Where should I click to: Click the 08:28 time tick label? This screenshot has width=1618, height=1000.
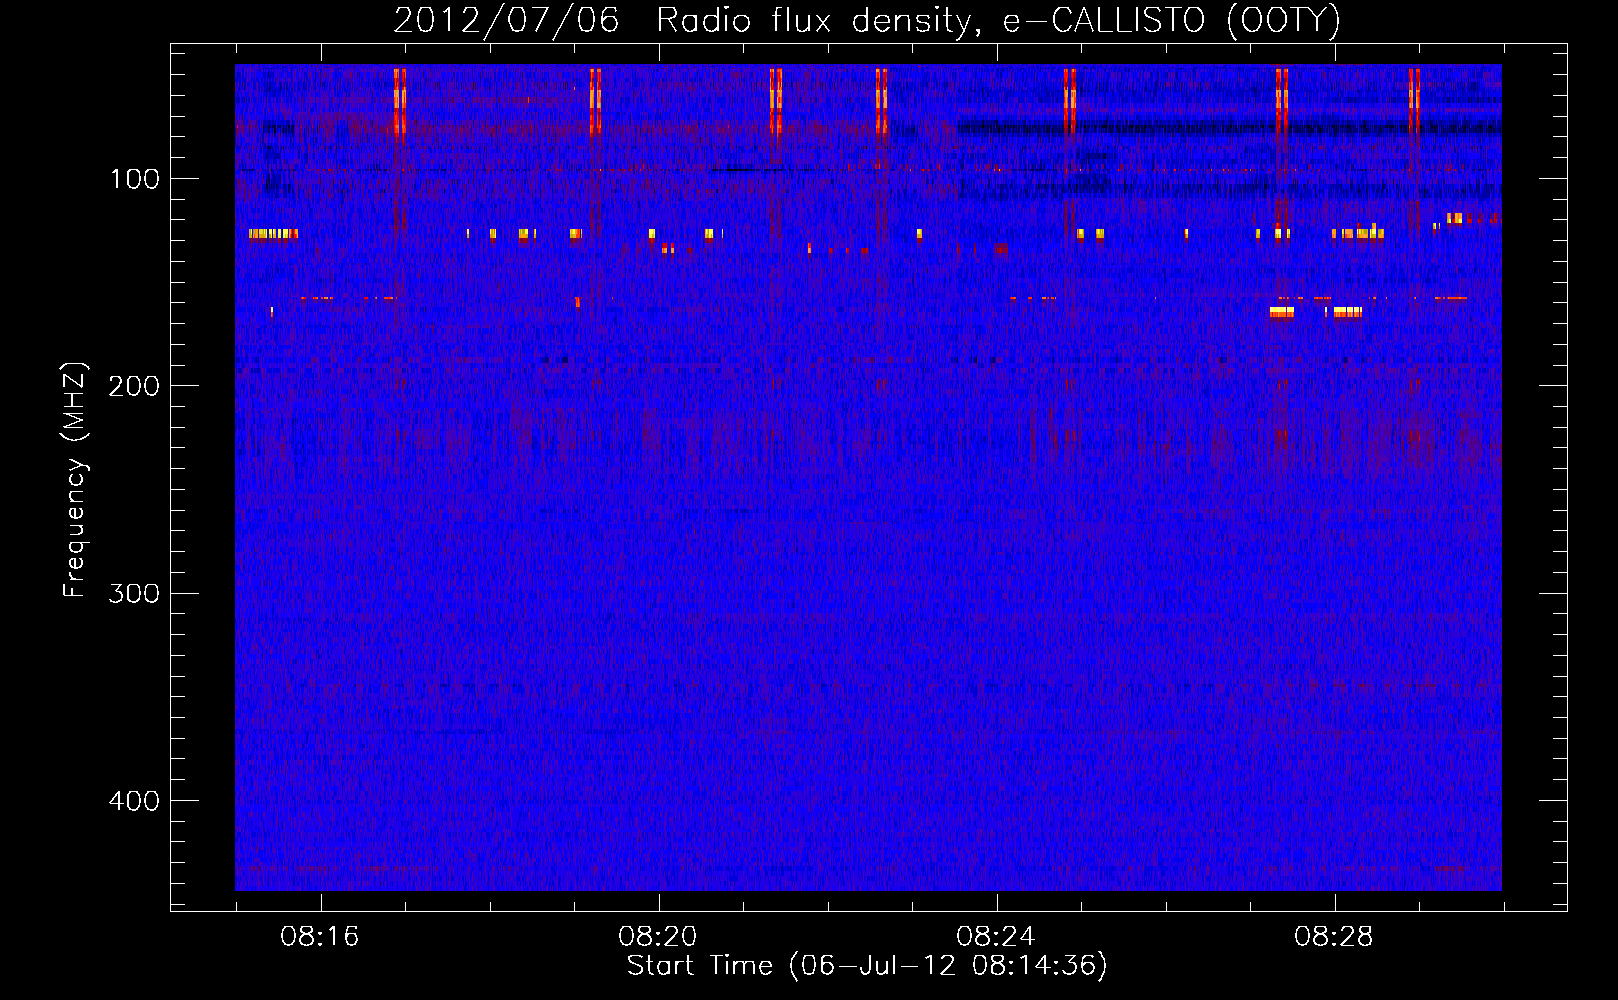click(1334, 937)
